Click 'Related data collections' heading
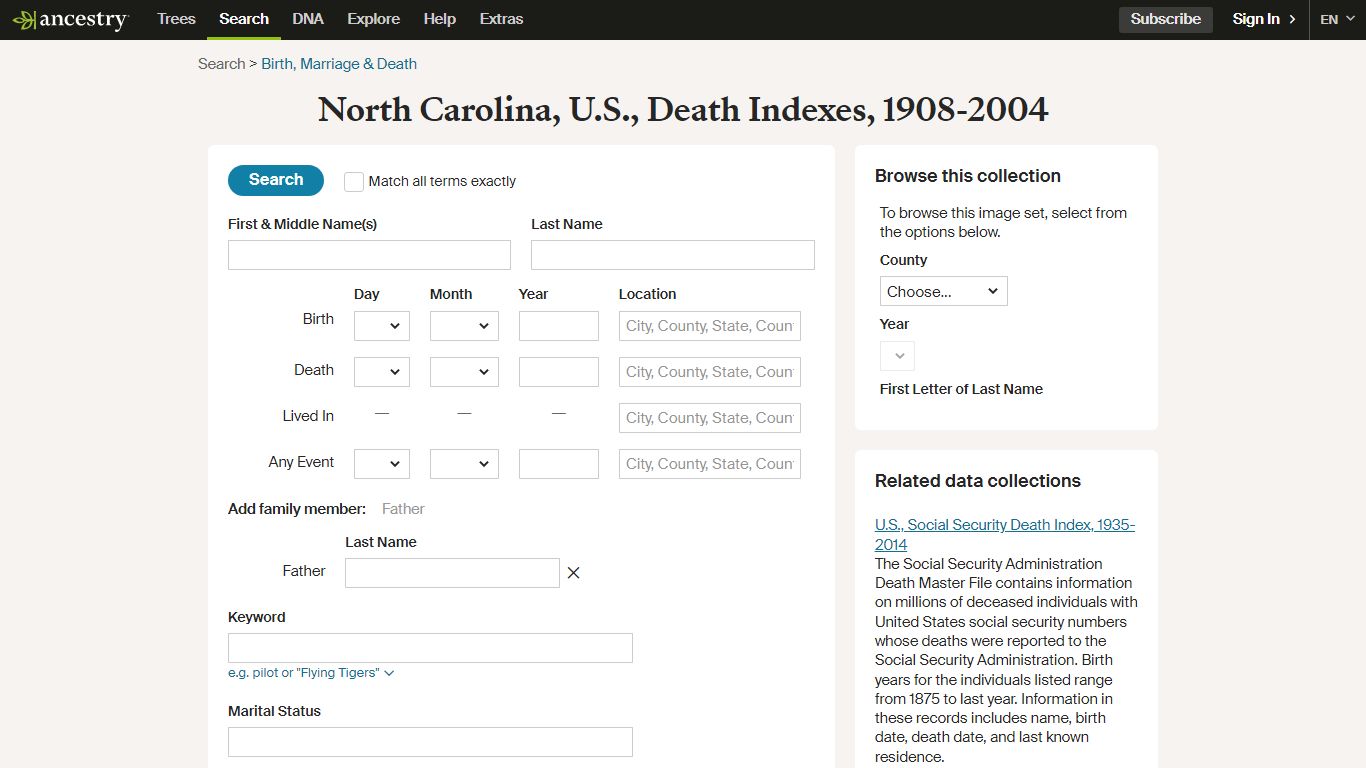The width and height of the screenshot is (1366, 768). [978, 481]
